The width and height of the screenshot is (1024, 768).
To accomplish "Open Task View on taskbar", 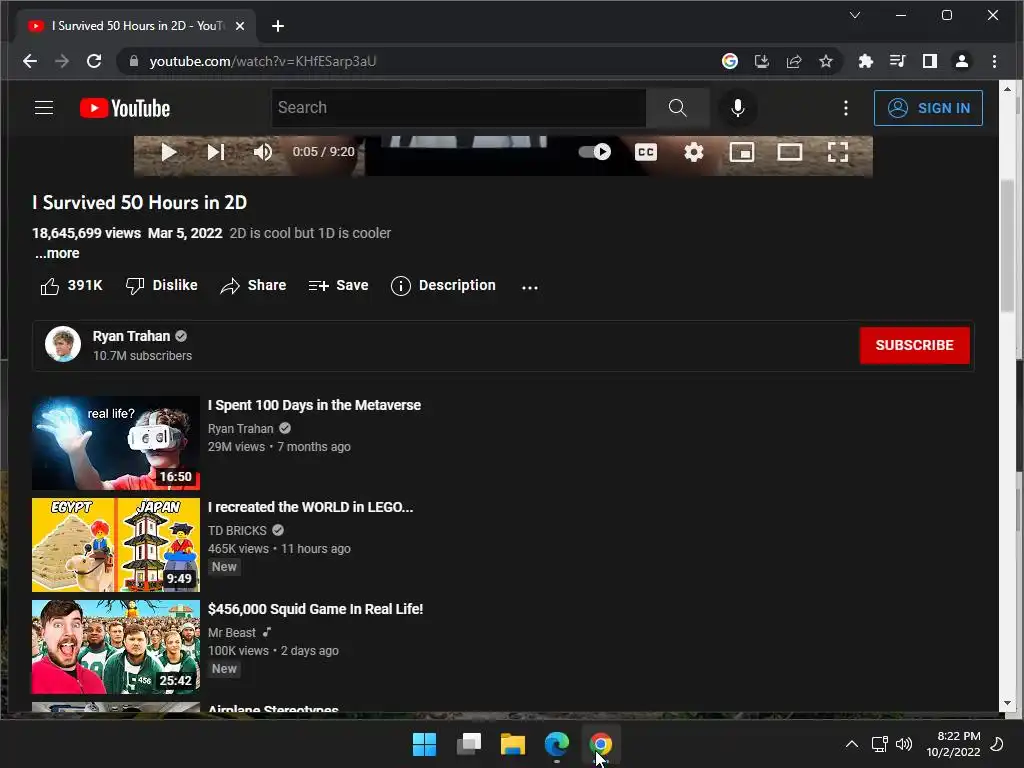I will click(469, 744).
